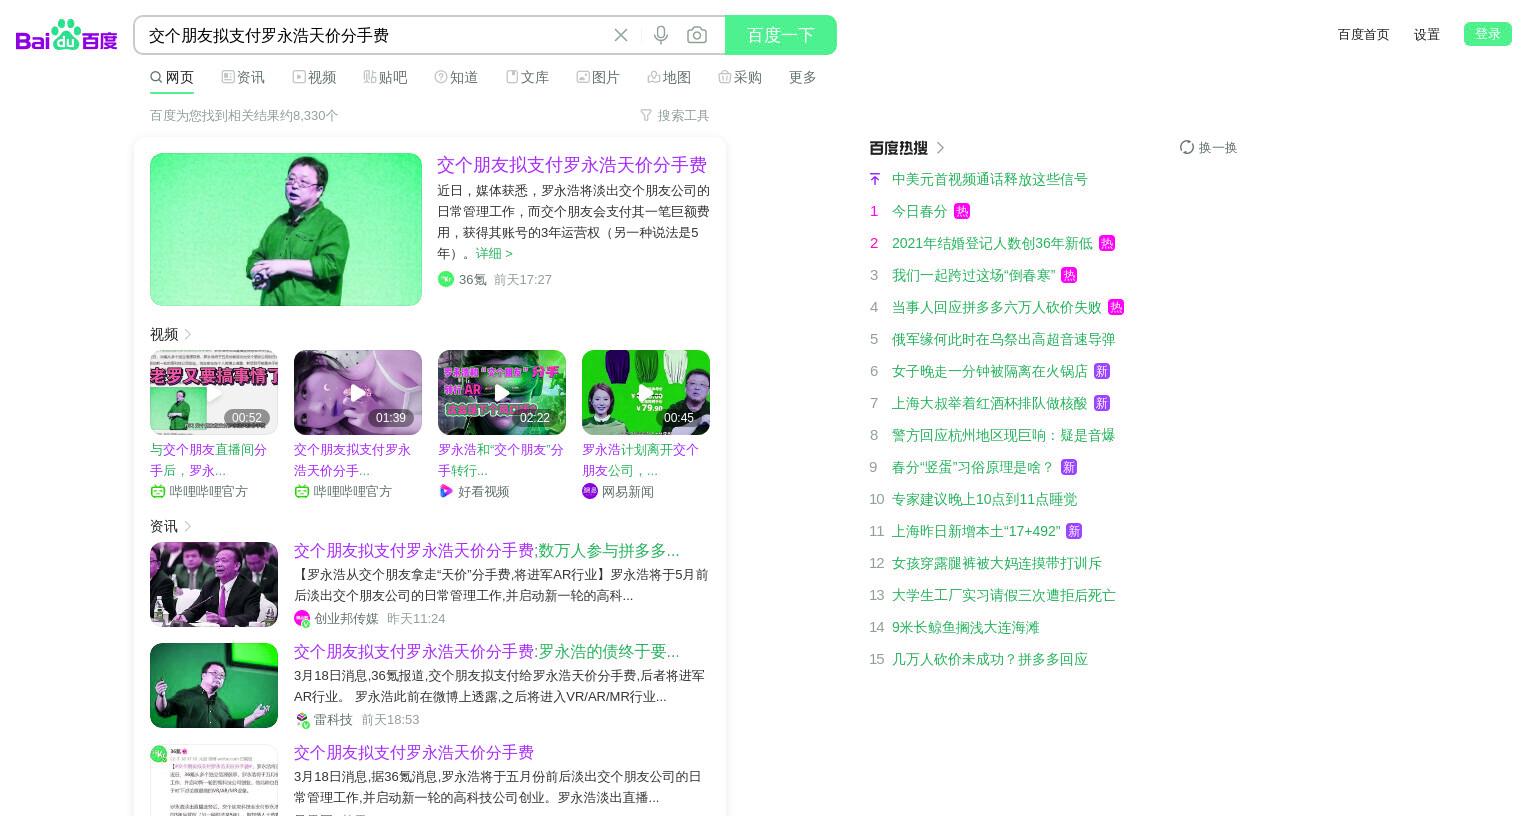Open video title 与交个朋友直播间分手后

(209, 460)
